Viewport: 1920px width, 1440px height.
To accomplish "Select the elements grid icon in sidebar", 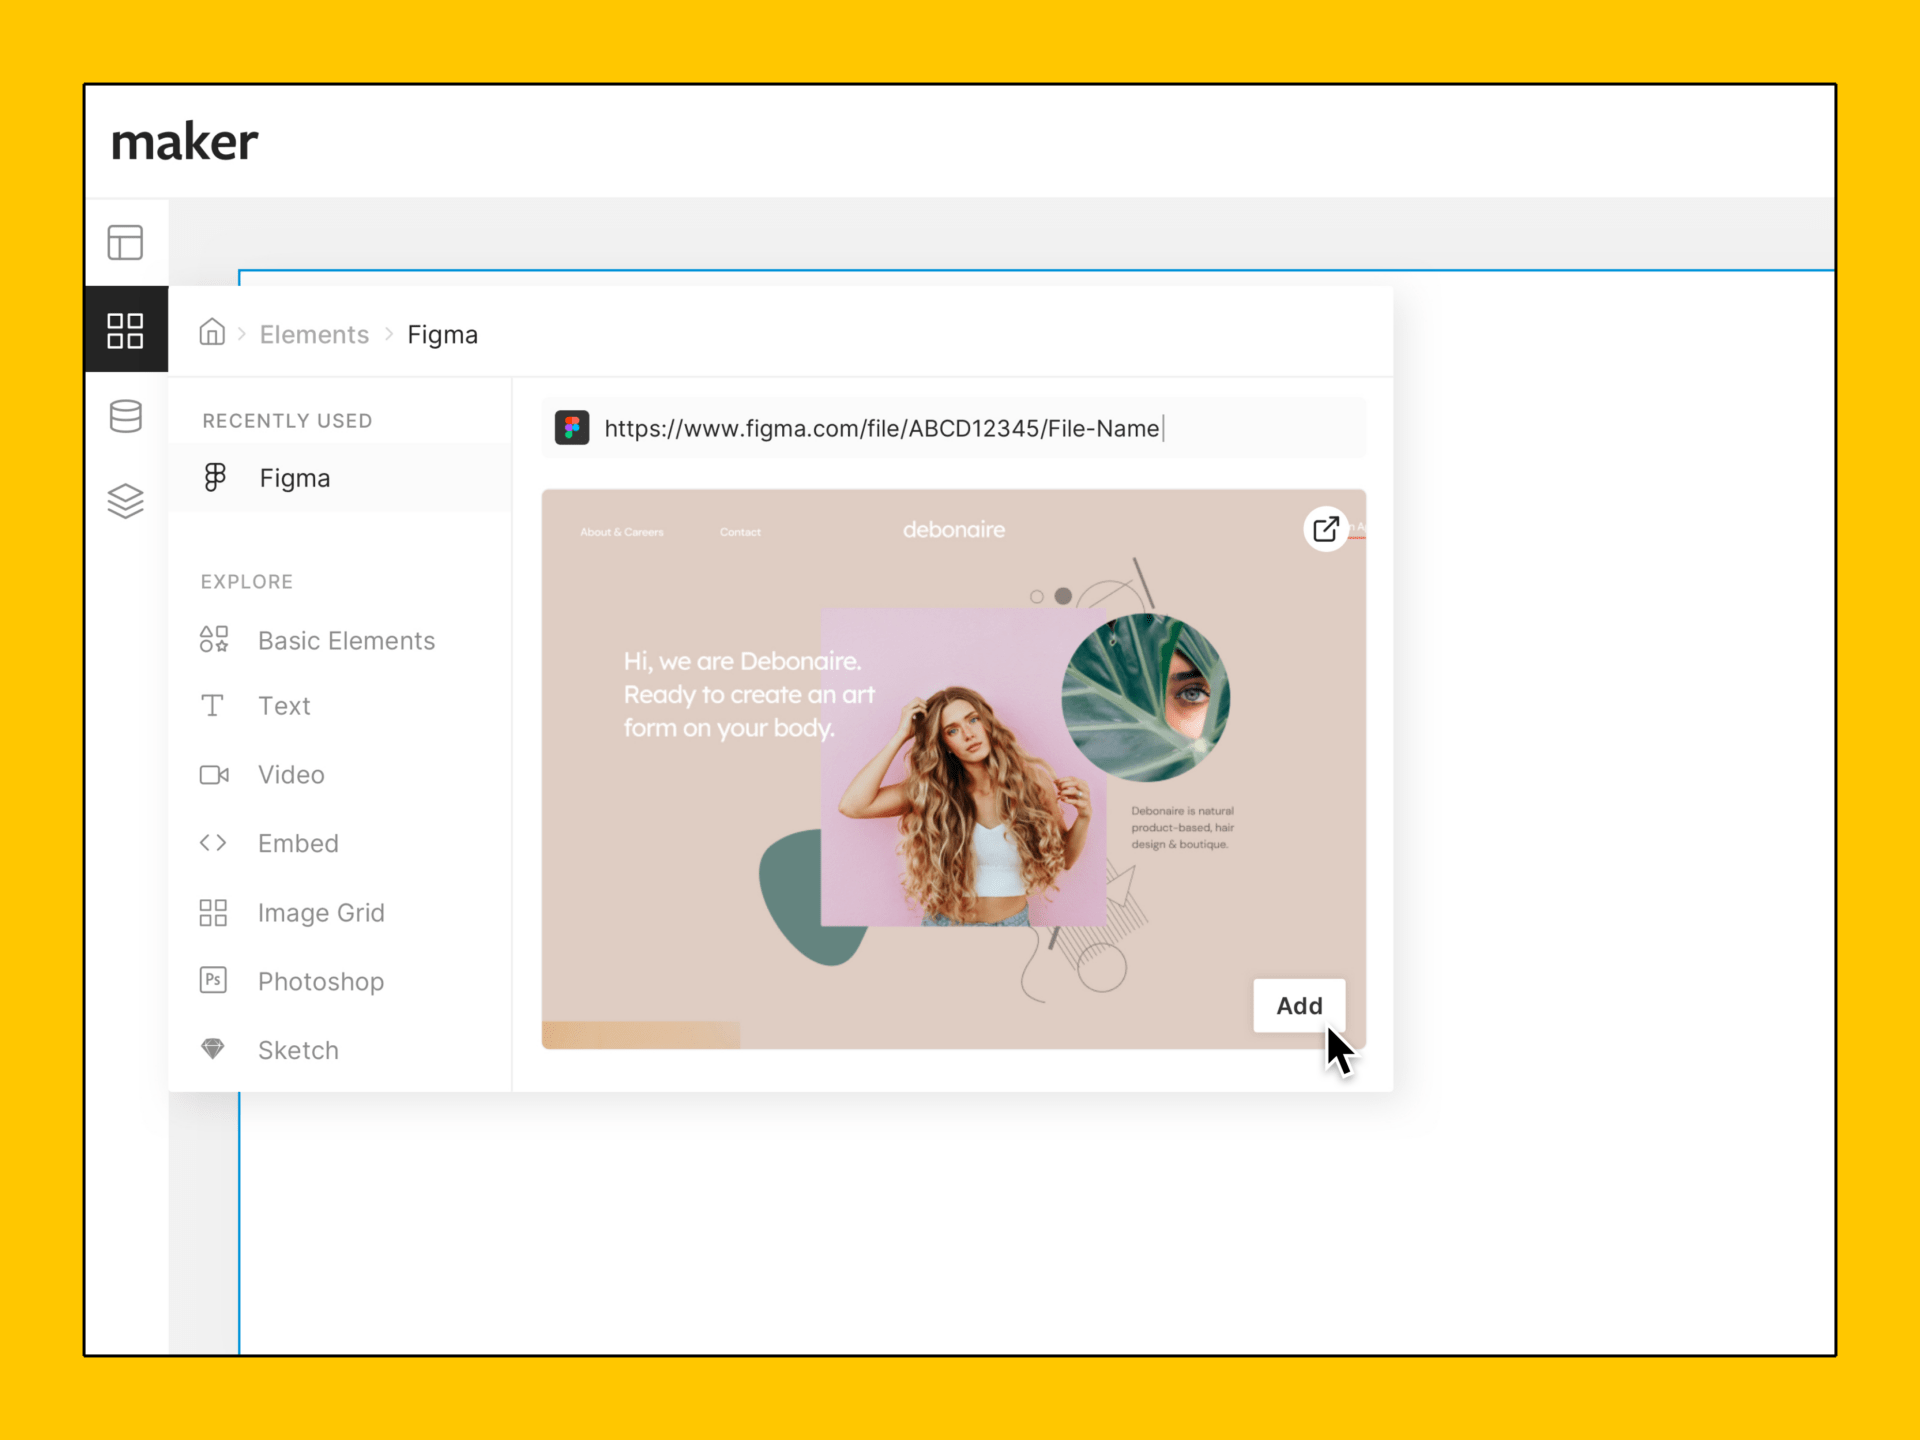I will [x=125, y=329].
